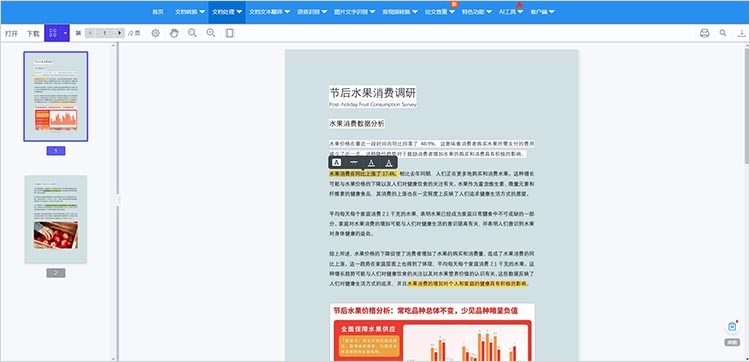Image resolution: width=750 pixels, height=362 pixels.
Task: Click the 下载 button
Action: (33, 33)
